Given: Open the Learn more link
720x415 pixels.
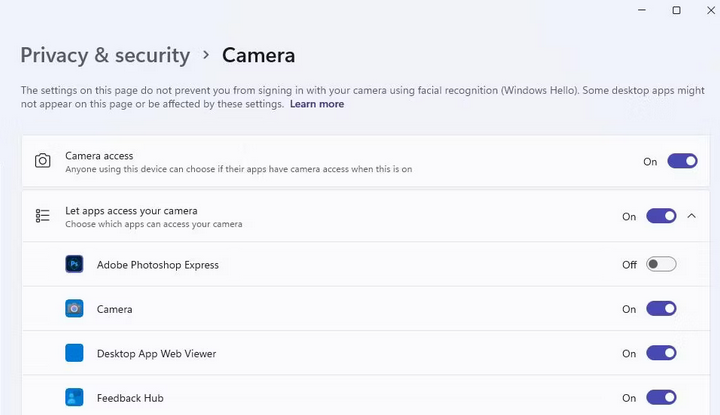Looking at the screenshot, I should [317, 104].
